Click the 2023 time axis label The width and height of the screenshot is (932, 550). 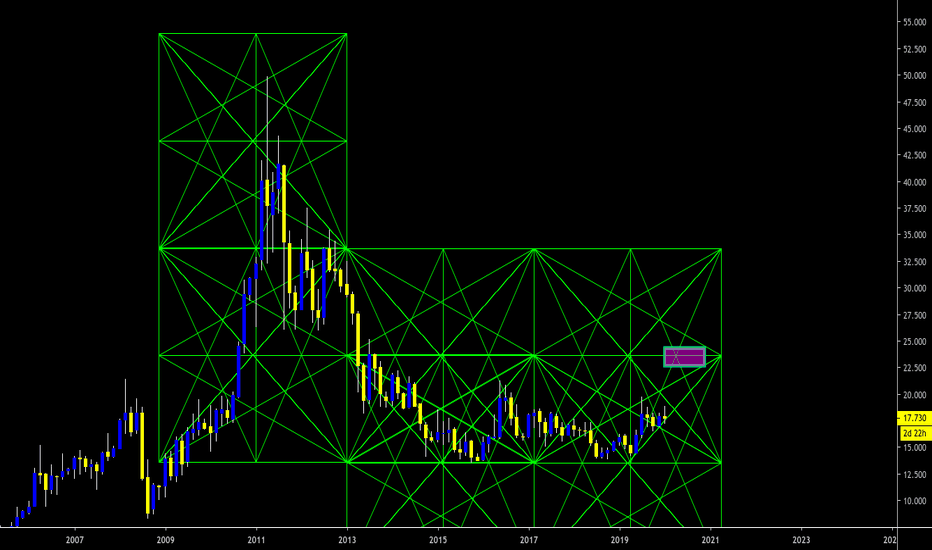pos(801,540)
